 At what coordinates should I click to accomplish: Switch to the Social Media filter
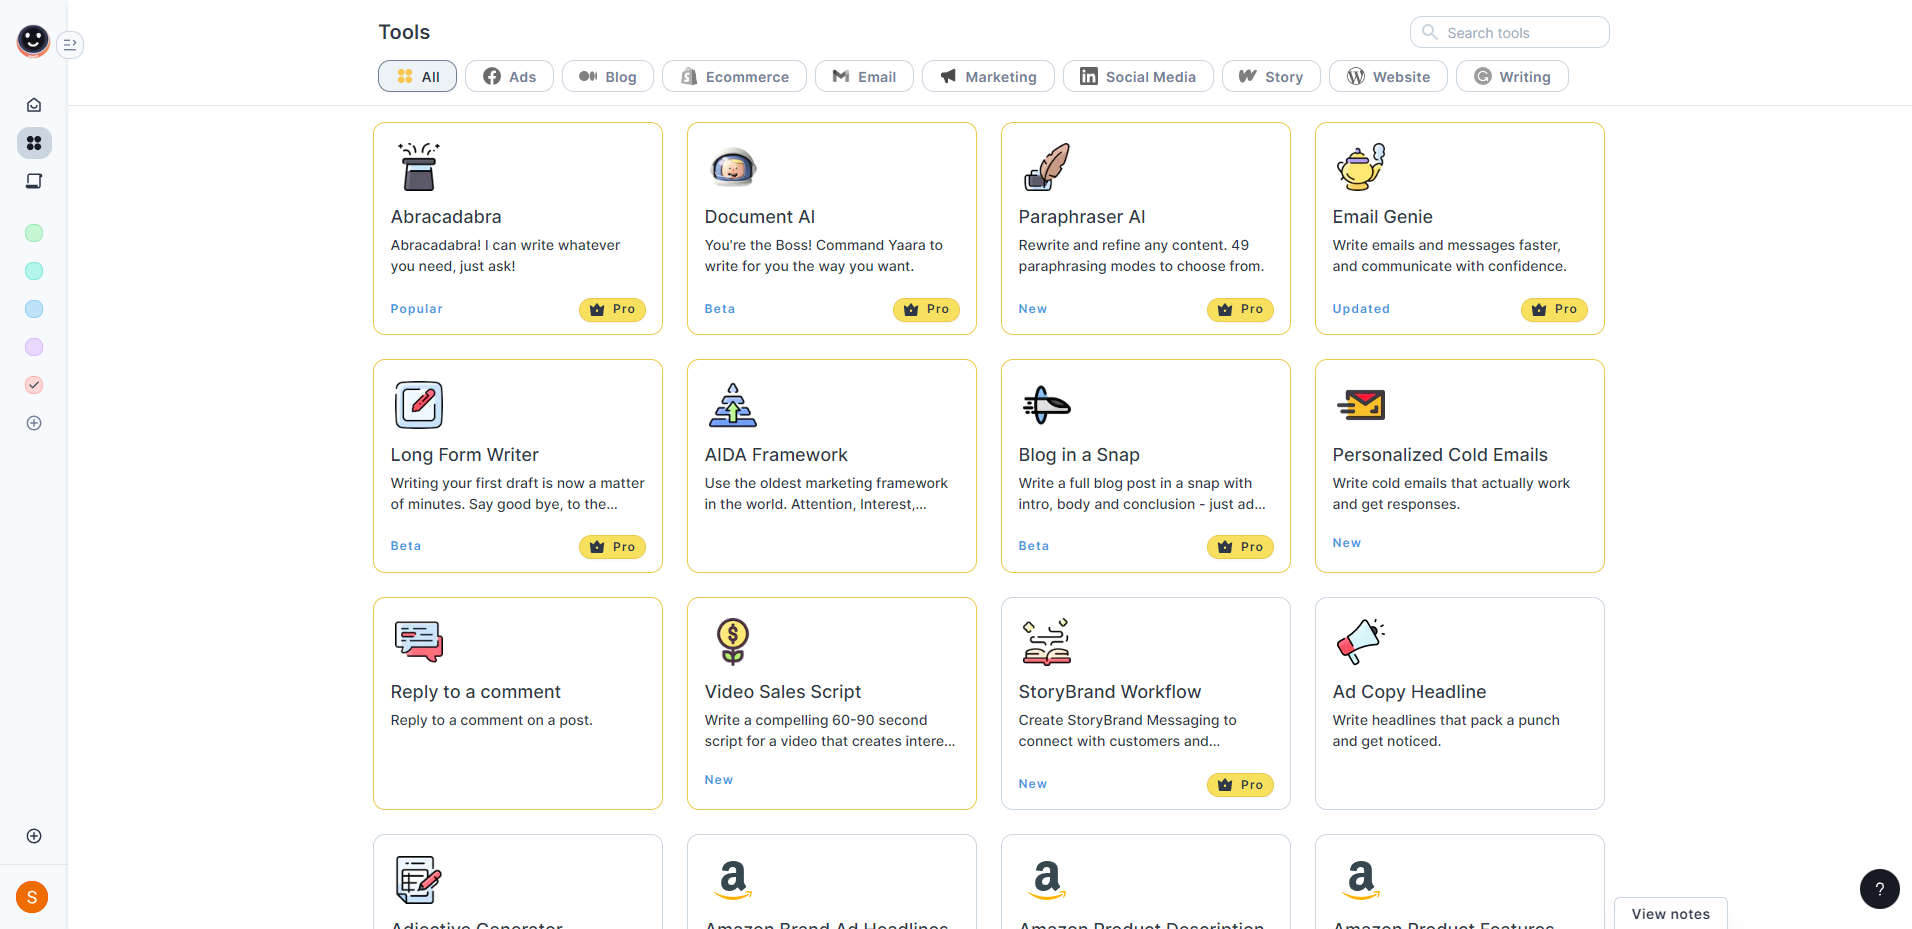coord(1138,76)
